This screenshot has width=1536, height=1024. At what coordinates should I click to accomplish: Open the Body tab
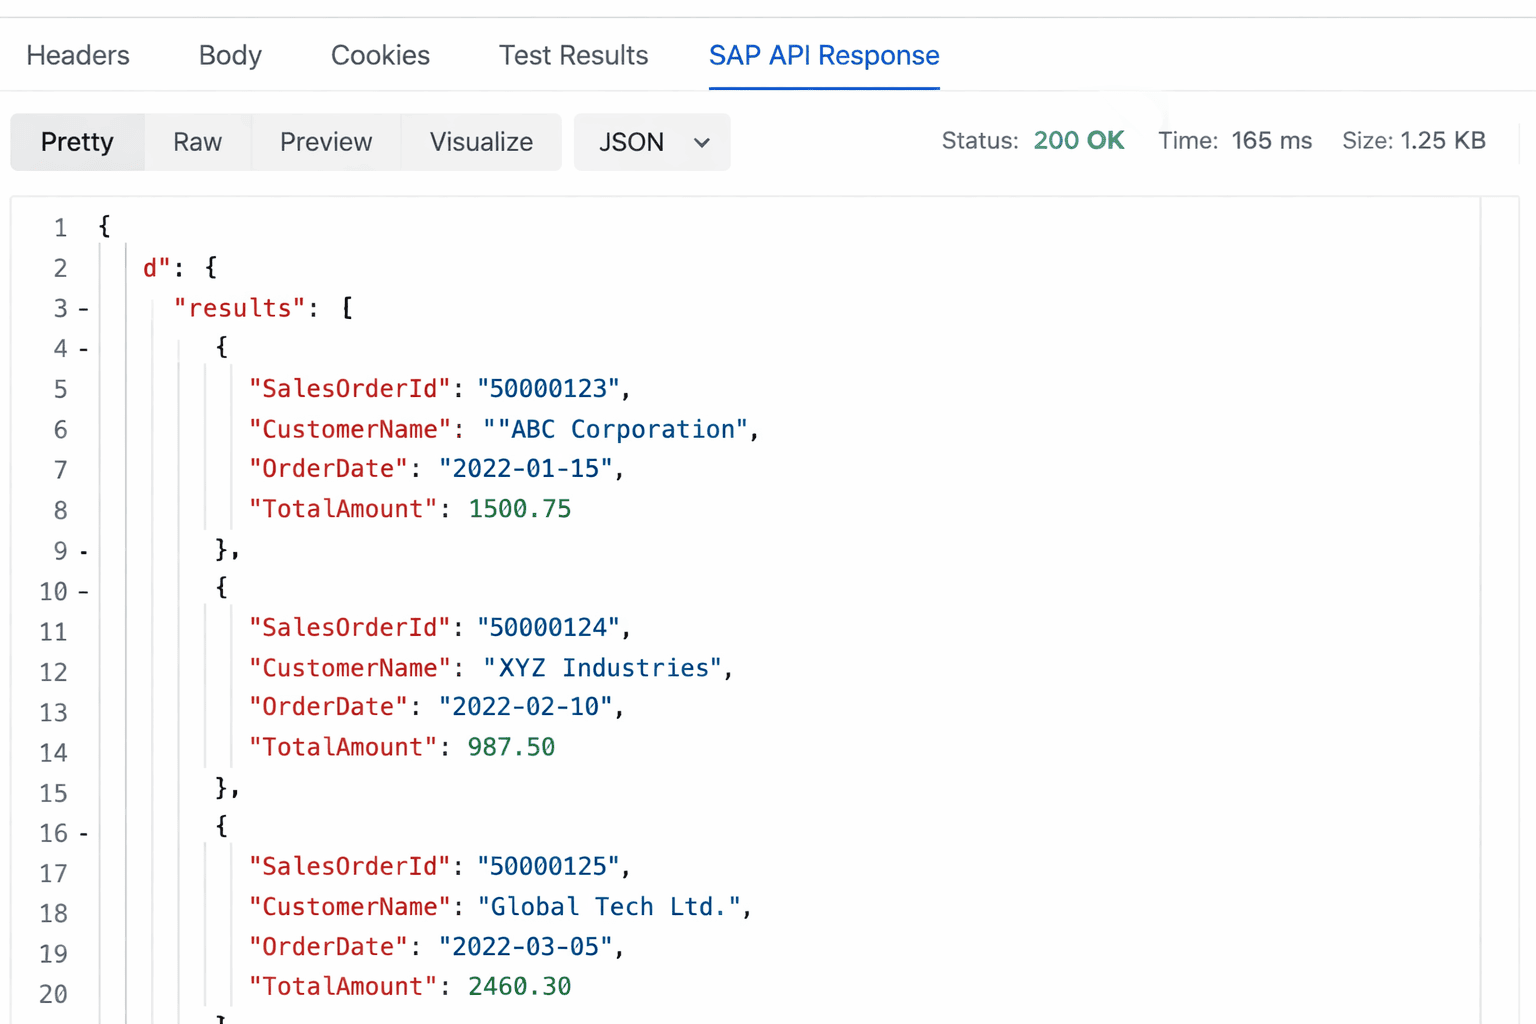coord(229,55)
